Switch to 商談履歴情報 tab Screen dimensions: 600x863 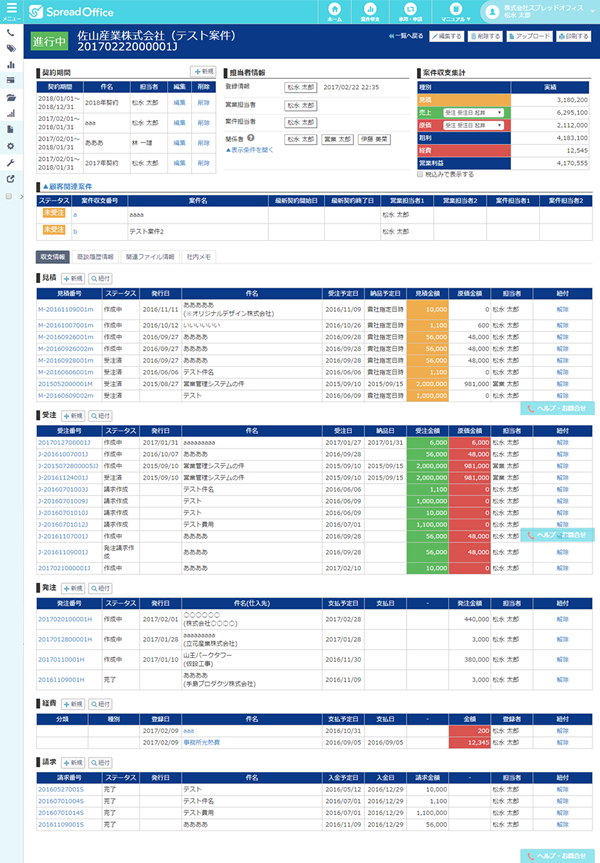[95, 257]
